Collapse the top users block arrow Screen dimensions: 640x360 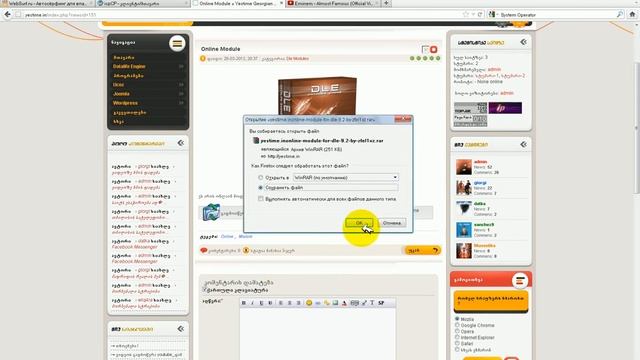coord(523,144)
